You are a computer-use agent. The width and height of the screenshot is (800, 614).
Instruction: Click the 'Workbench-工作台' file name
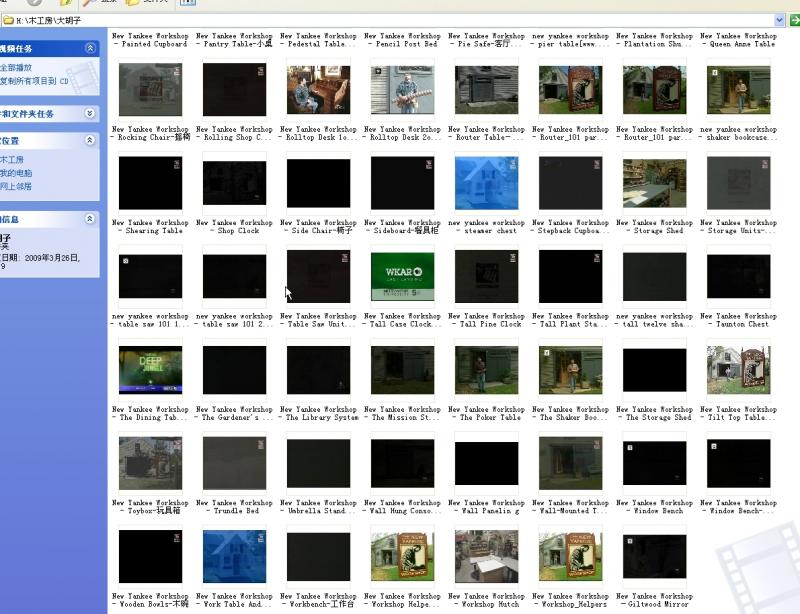318,600
